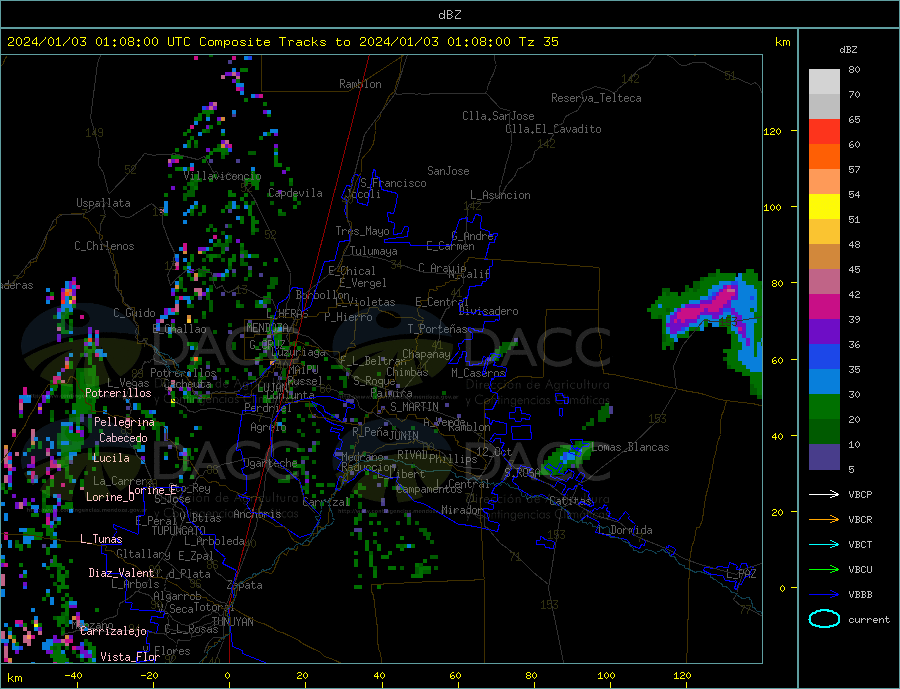Click the 'Cabecedo' place label

[123, 438]
